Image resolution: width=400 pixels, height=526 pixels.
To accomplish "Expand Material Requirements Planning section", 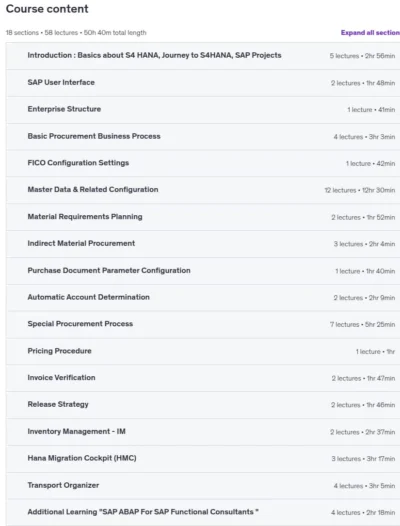I will point(203,217).
